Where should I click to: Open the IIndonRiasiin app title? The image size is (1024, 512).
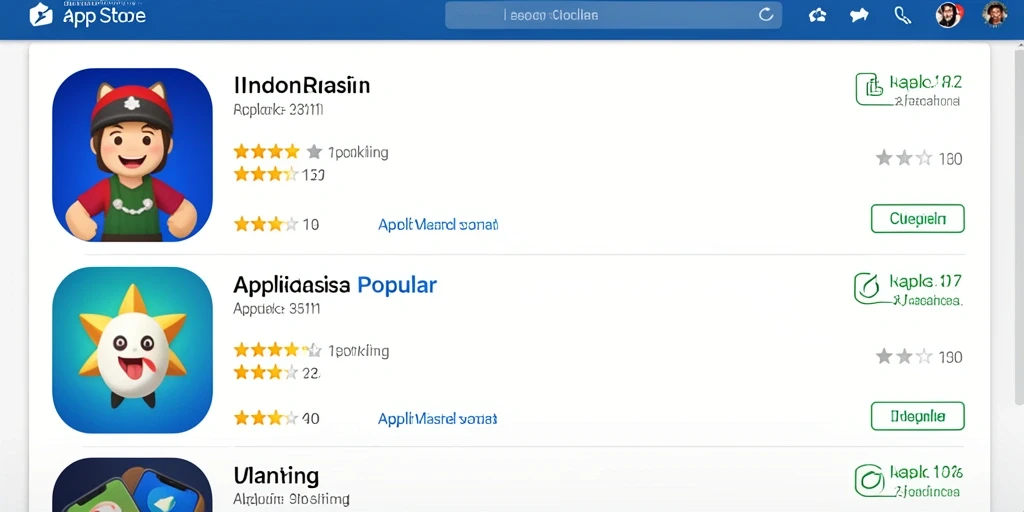click(302, 85)
